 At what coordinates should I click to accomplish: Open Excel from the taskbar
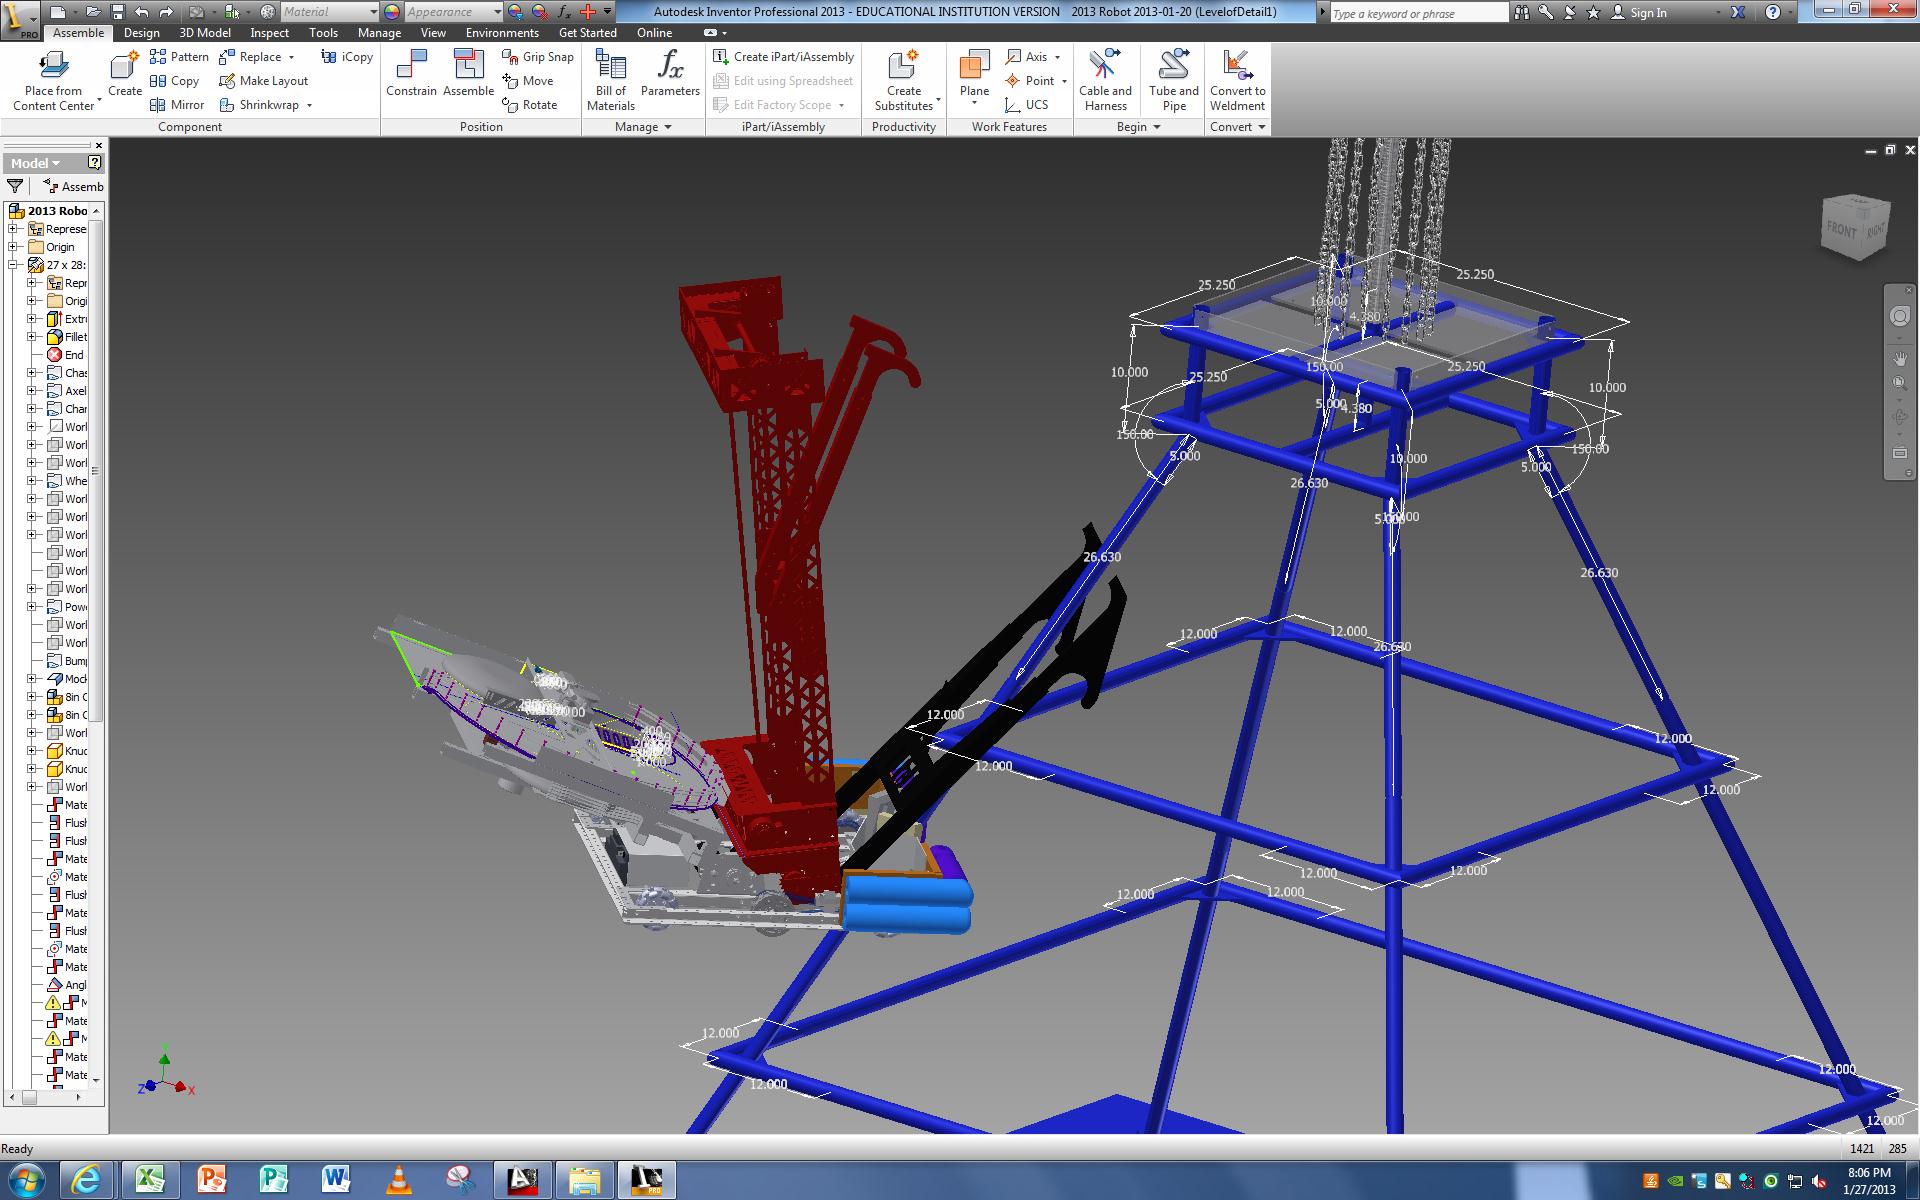point(150,1180)
